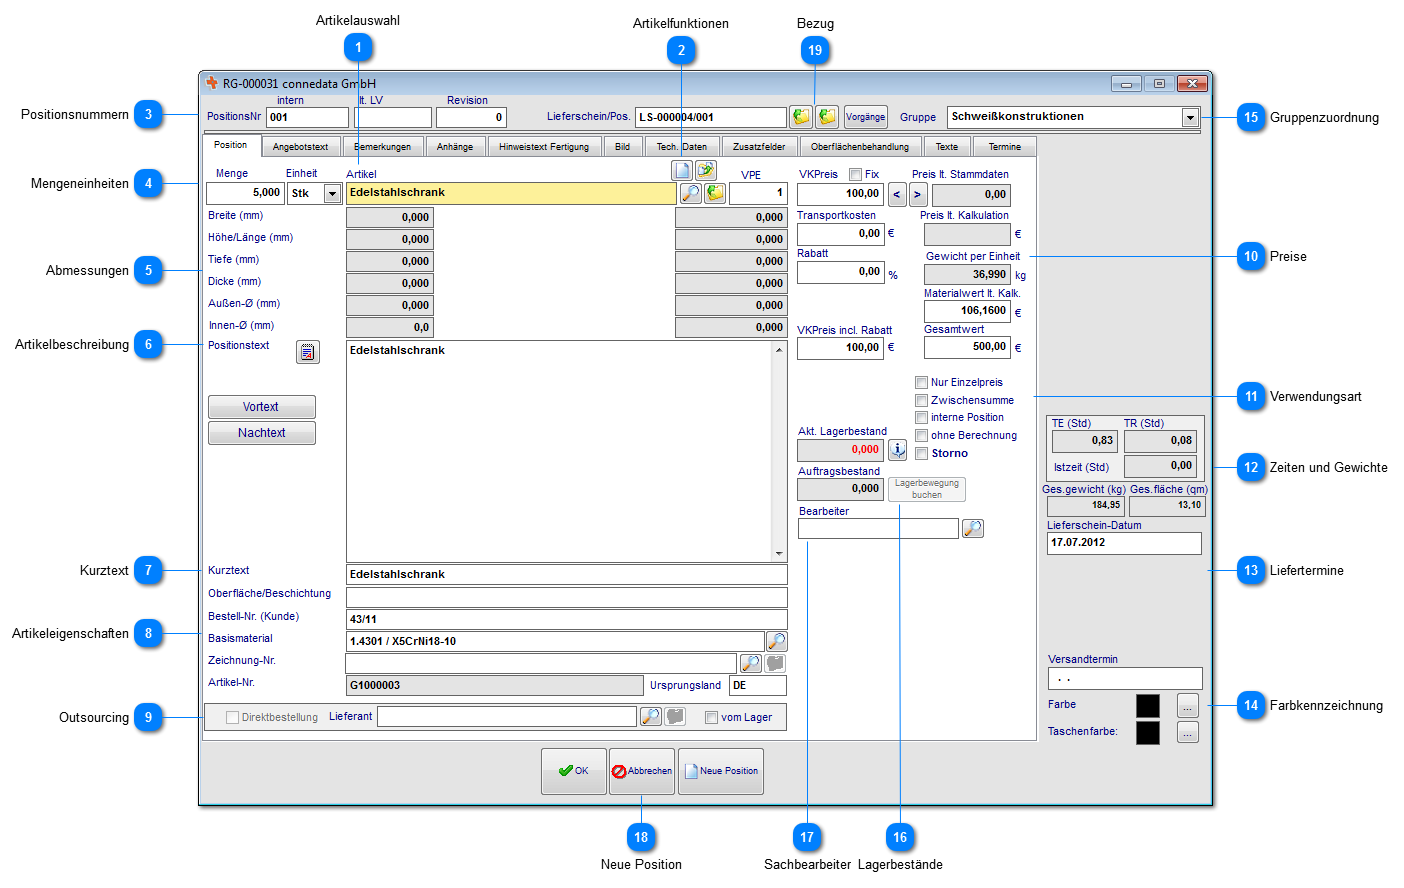
Task: Click the black Farbe color swatch
Action: pos(1148,706)
